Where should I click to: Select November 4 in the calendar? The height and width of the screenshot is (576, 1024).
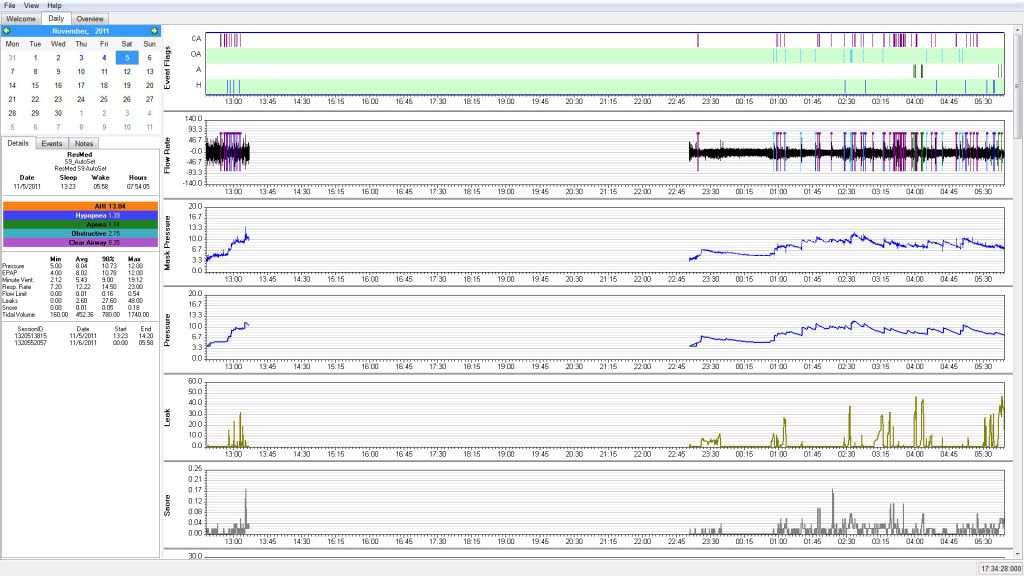pyautogui.click(x=104, y=58)
